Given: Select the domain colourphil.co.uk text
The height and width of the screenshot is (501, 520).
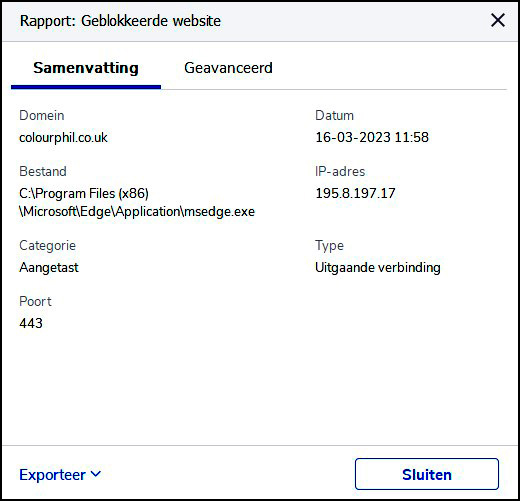Looking at the screenshot, I should pyautogui.click(x=63, y=137).
